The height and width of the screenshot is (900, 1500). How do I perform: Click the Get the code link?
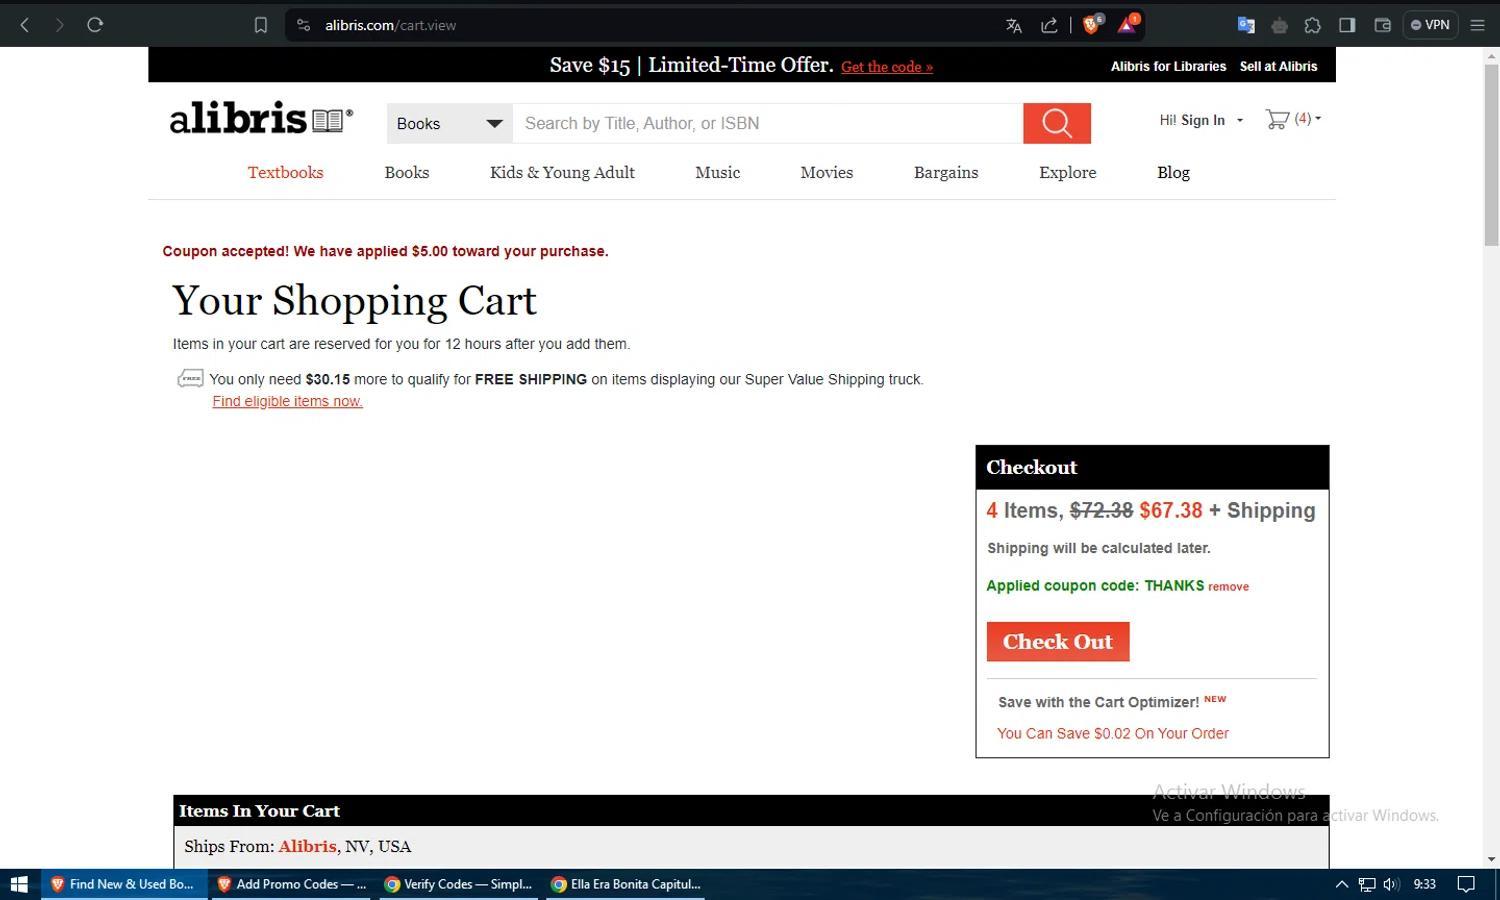pyautogui.click(x=887, y=67)
